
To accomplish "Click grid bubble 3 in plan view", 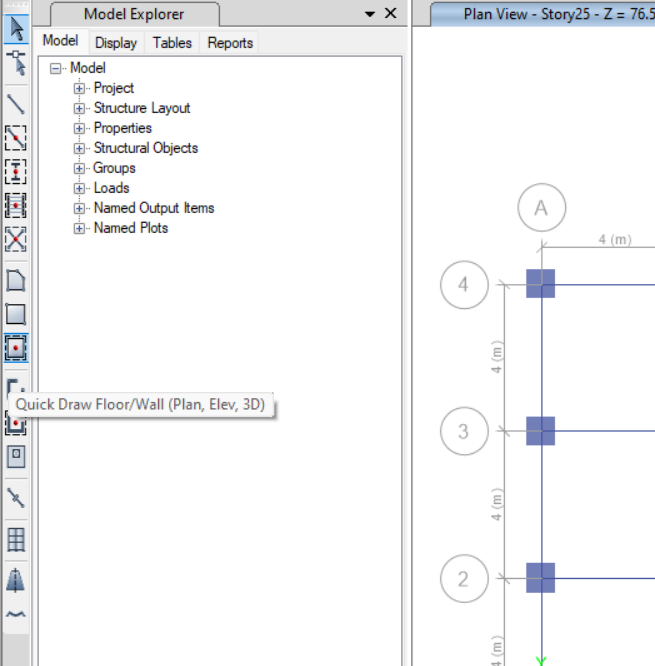I will 464,431.
